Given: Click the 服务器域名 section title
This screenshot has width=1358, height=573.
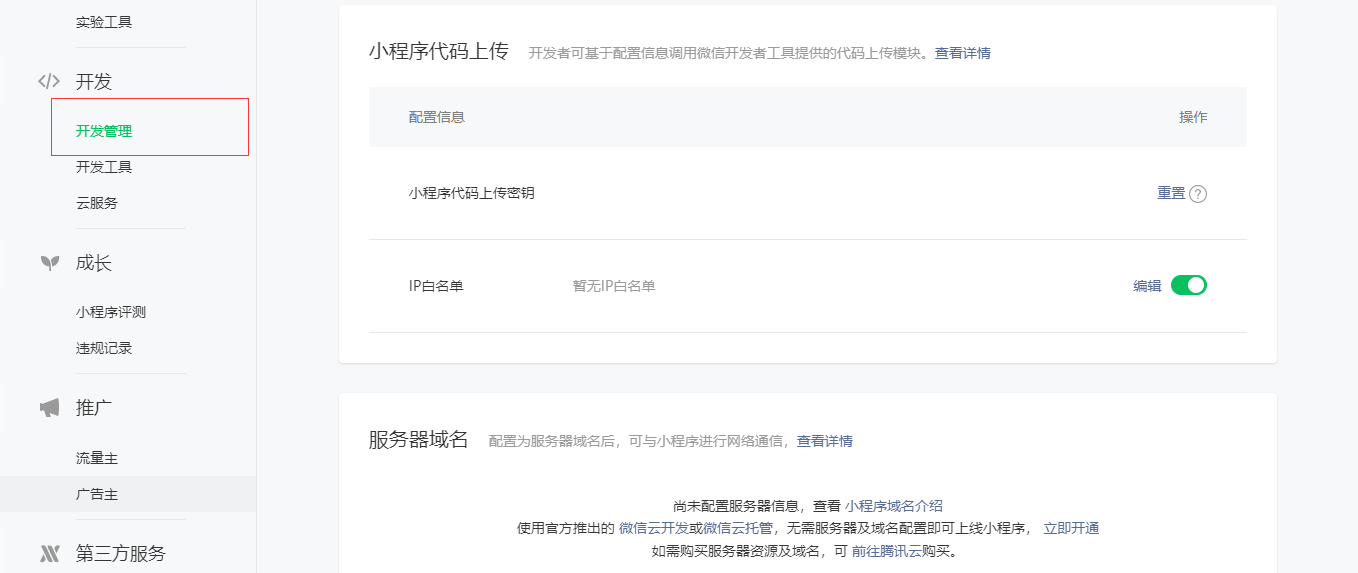Looking at the screenshot, I should 419,440.
